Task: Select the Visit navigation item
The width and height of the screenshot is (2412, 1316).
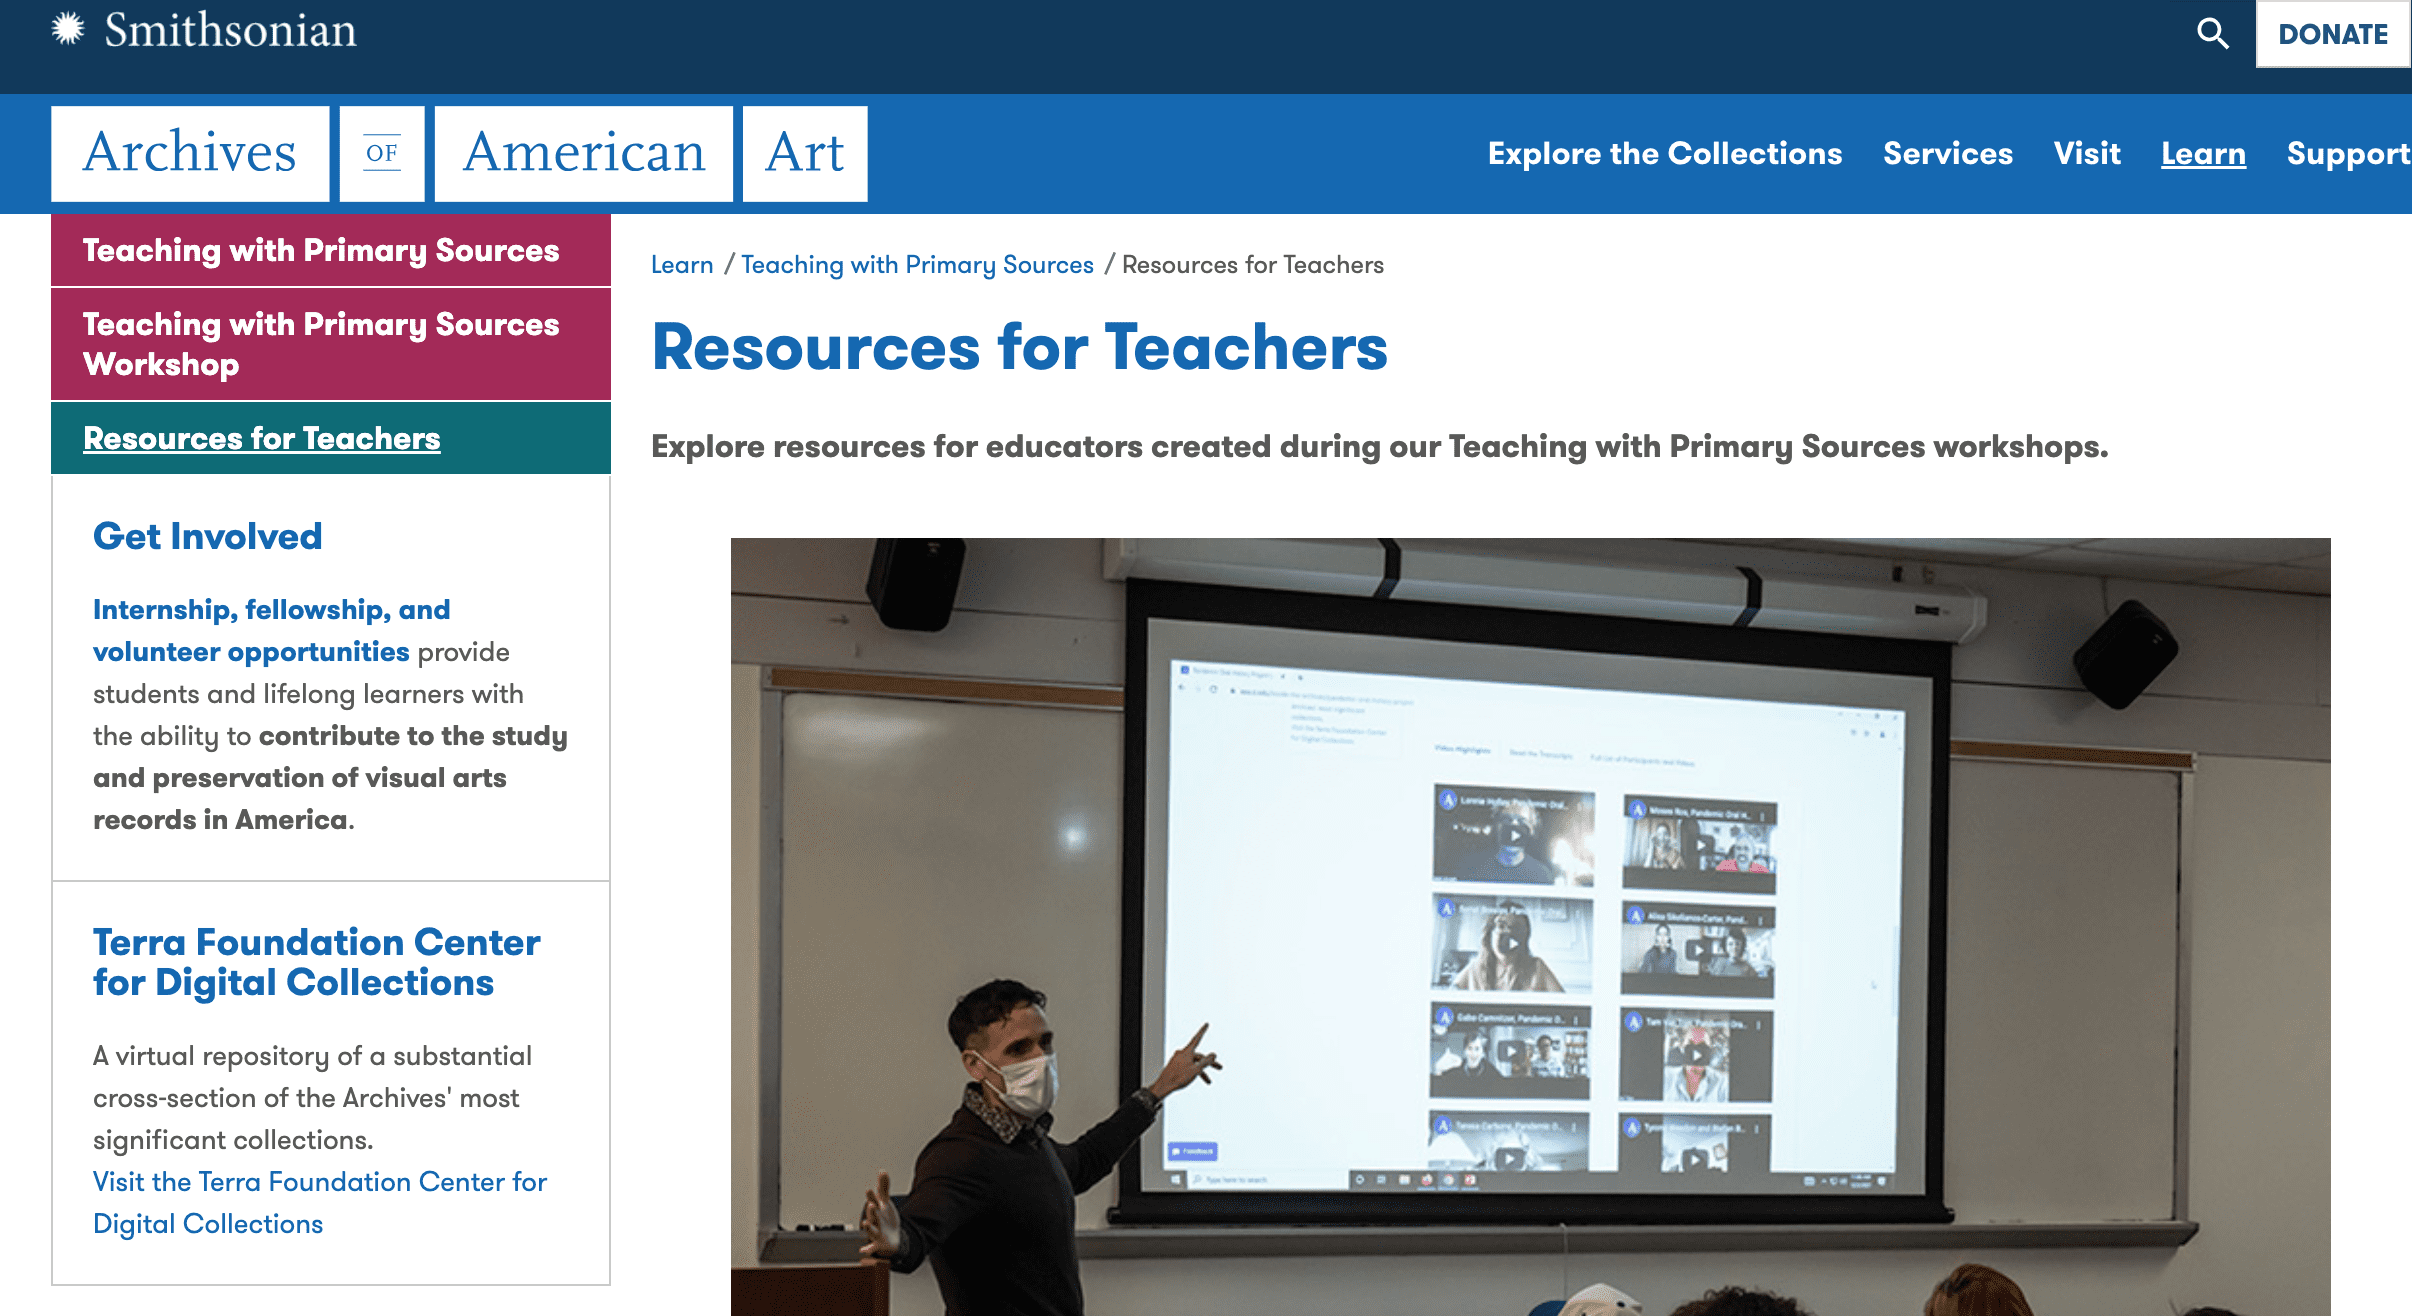Action: click(2088, 153)
